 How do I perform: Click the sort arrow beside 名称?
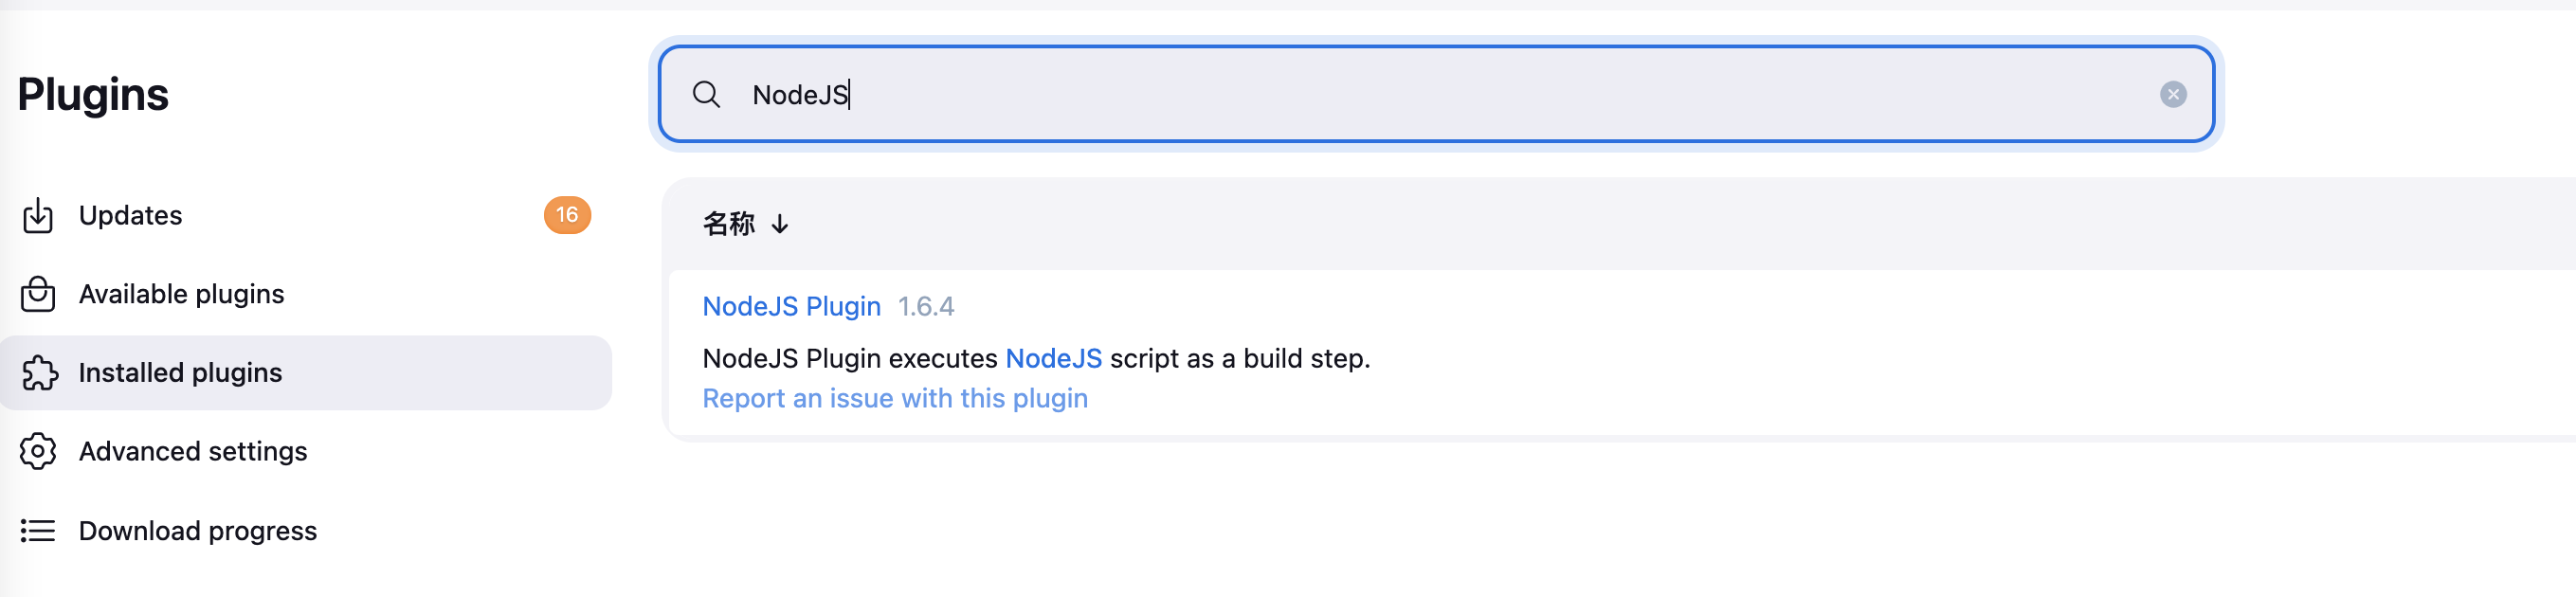click(780, 225)
